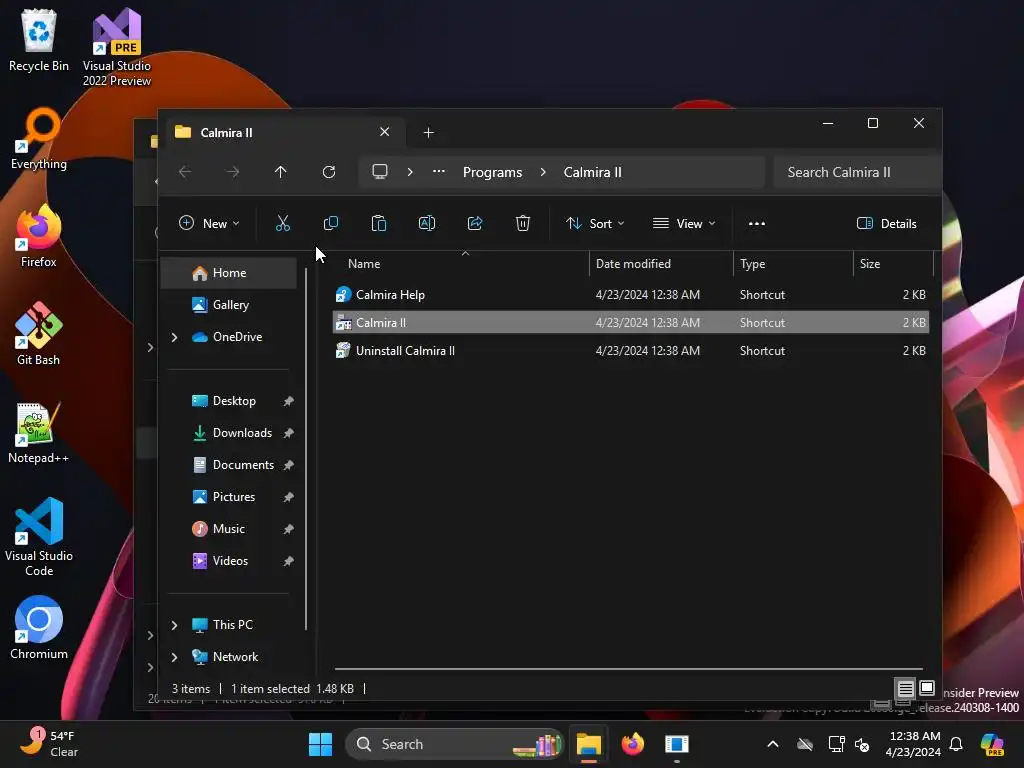Viewport: 1024px width, 768px height.
Task: Open Notepad++ desktop shortcut
Action: [x=39, y=432]
